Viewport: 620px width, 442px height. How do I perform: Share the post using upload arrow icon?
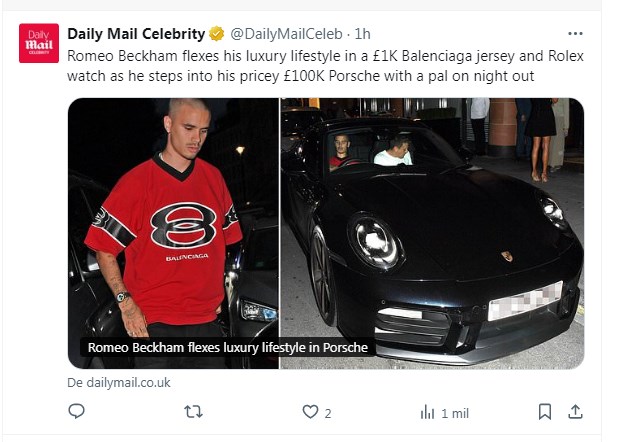[575, 412]
